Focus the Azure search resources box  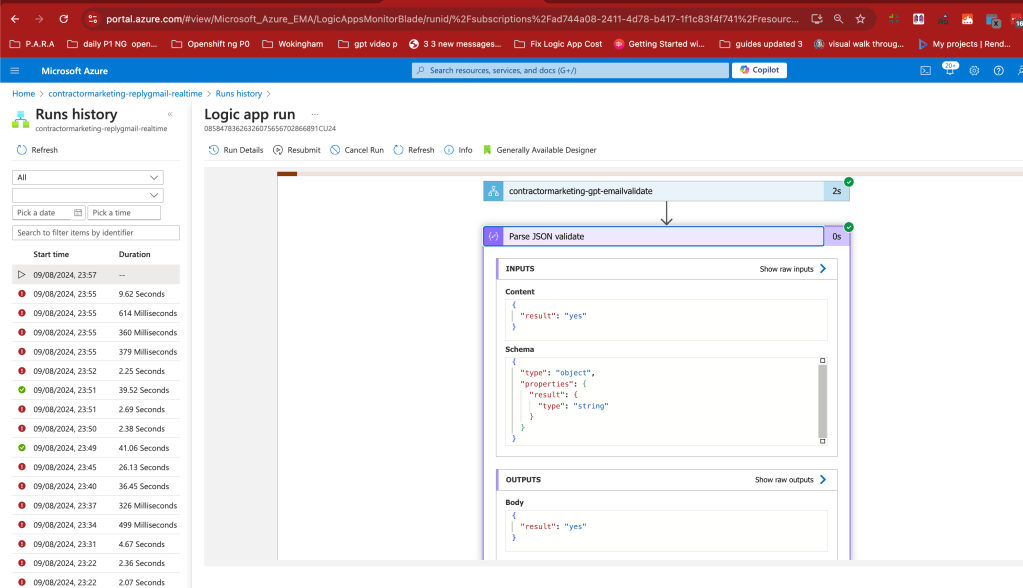[x=570, y=70]
